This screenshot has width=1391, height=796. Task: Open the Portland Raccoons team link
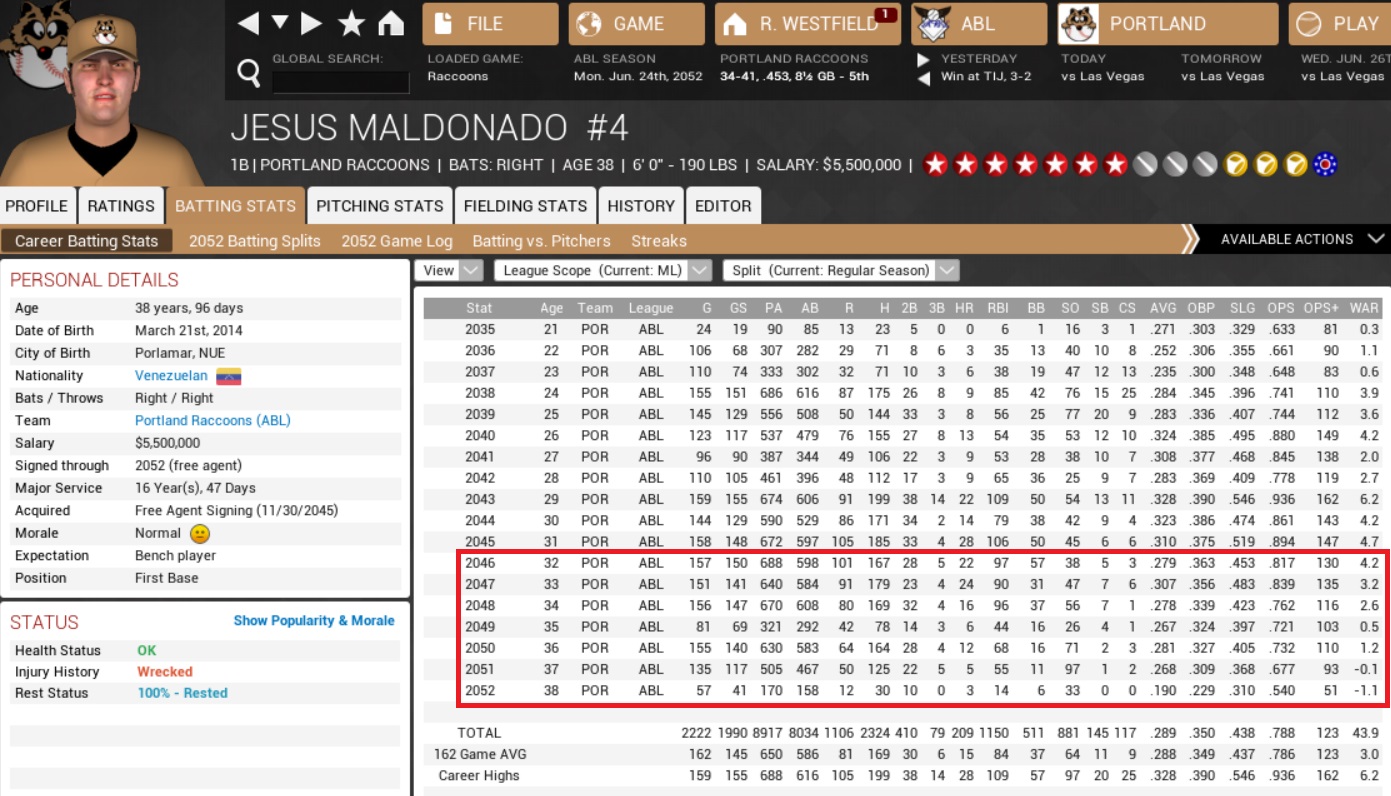coord(212,421)
